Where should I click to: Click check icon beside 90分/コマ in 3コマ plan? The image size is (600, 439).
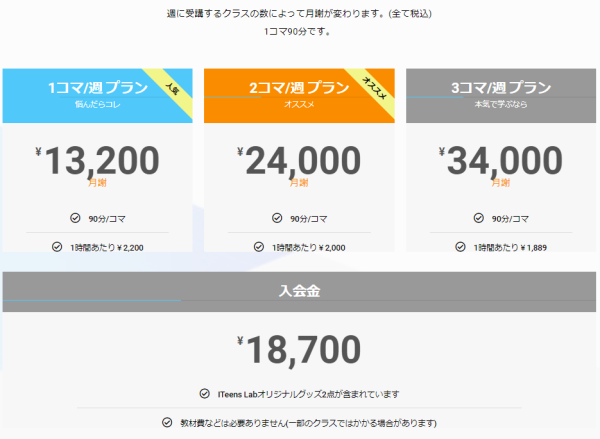[479, 218]
